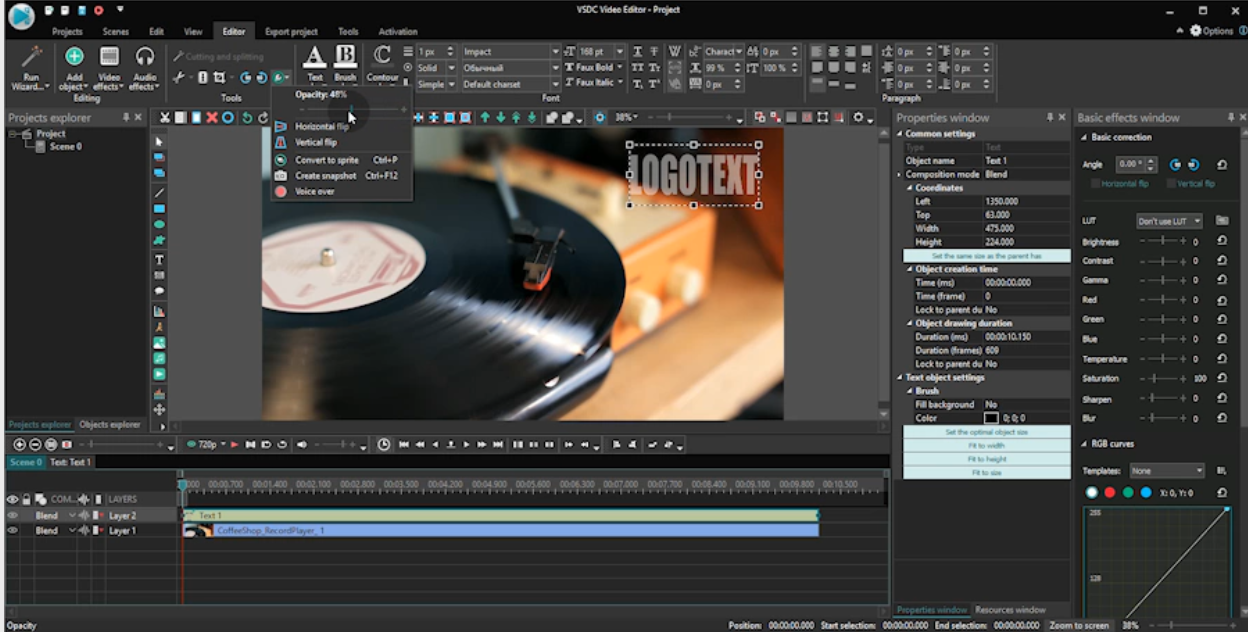Viewport: 1248px width, 632px height.
Task: Click the black Color swatch in Brush settings
Action: click(991, 418)
